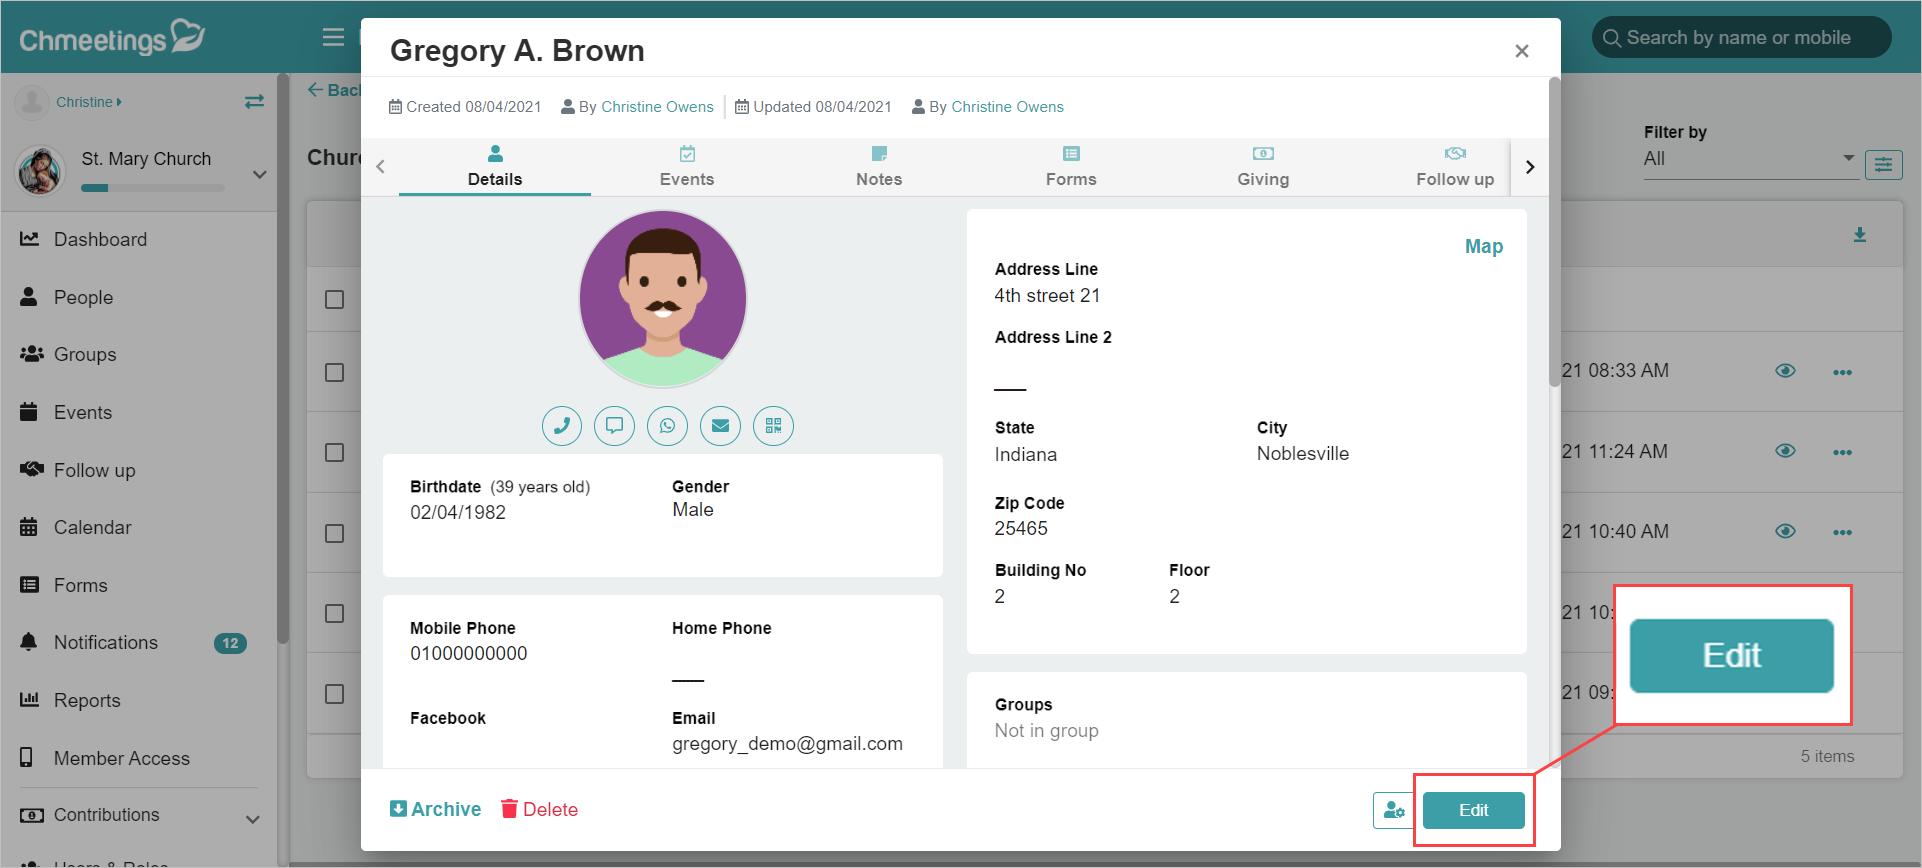
Task: Open the hamburger menu icon
Action: coord(333,38)
